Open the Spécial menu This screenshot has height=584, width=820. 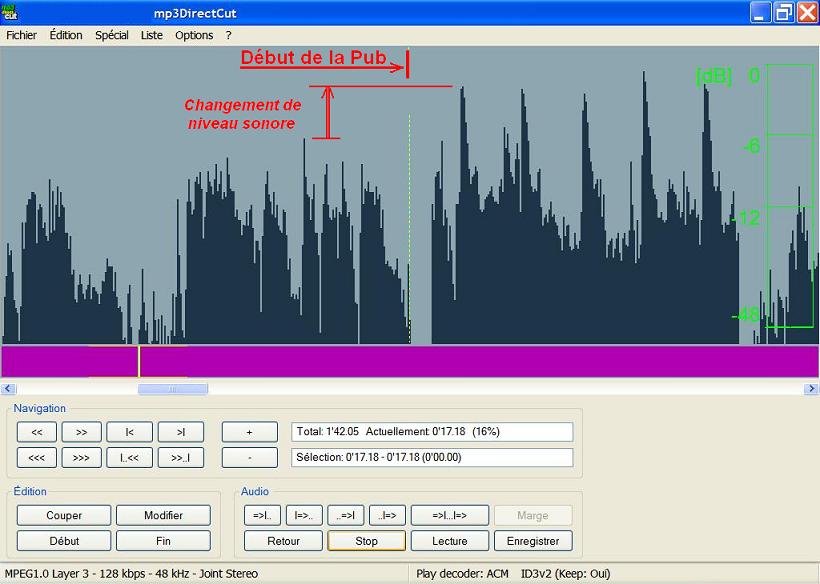tap(112, 35)
